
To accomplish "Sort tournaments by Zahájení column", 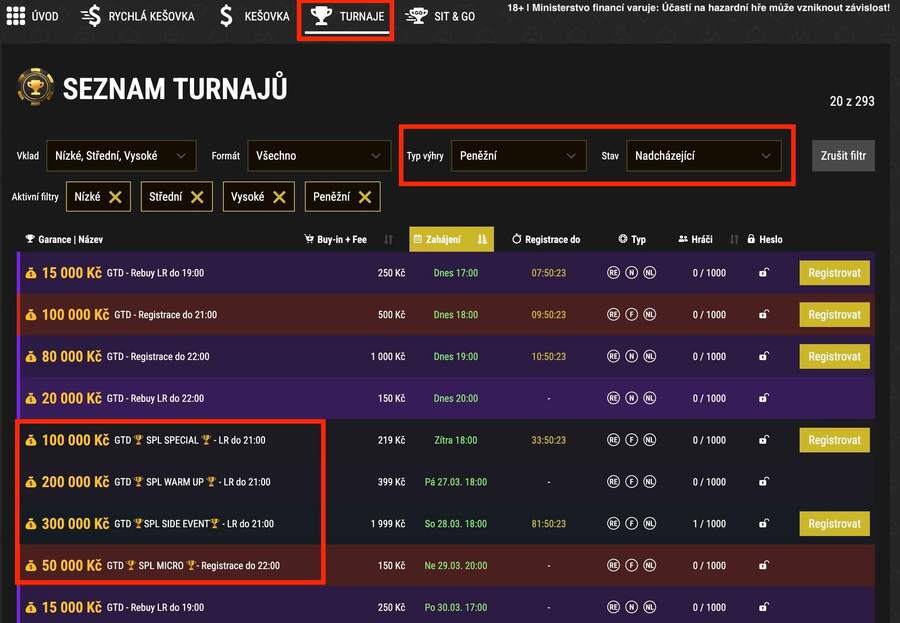I will tap(451, 240).
